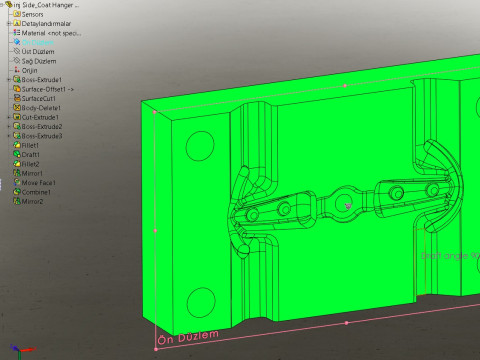
Task: Select the Sensors folder icon
Action: pyautogui.click(x=17, y=14)
